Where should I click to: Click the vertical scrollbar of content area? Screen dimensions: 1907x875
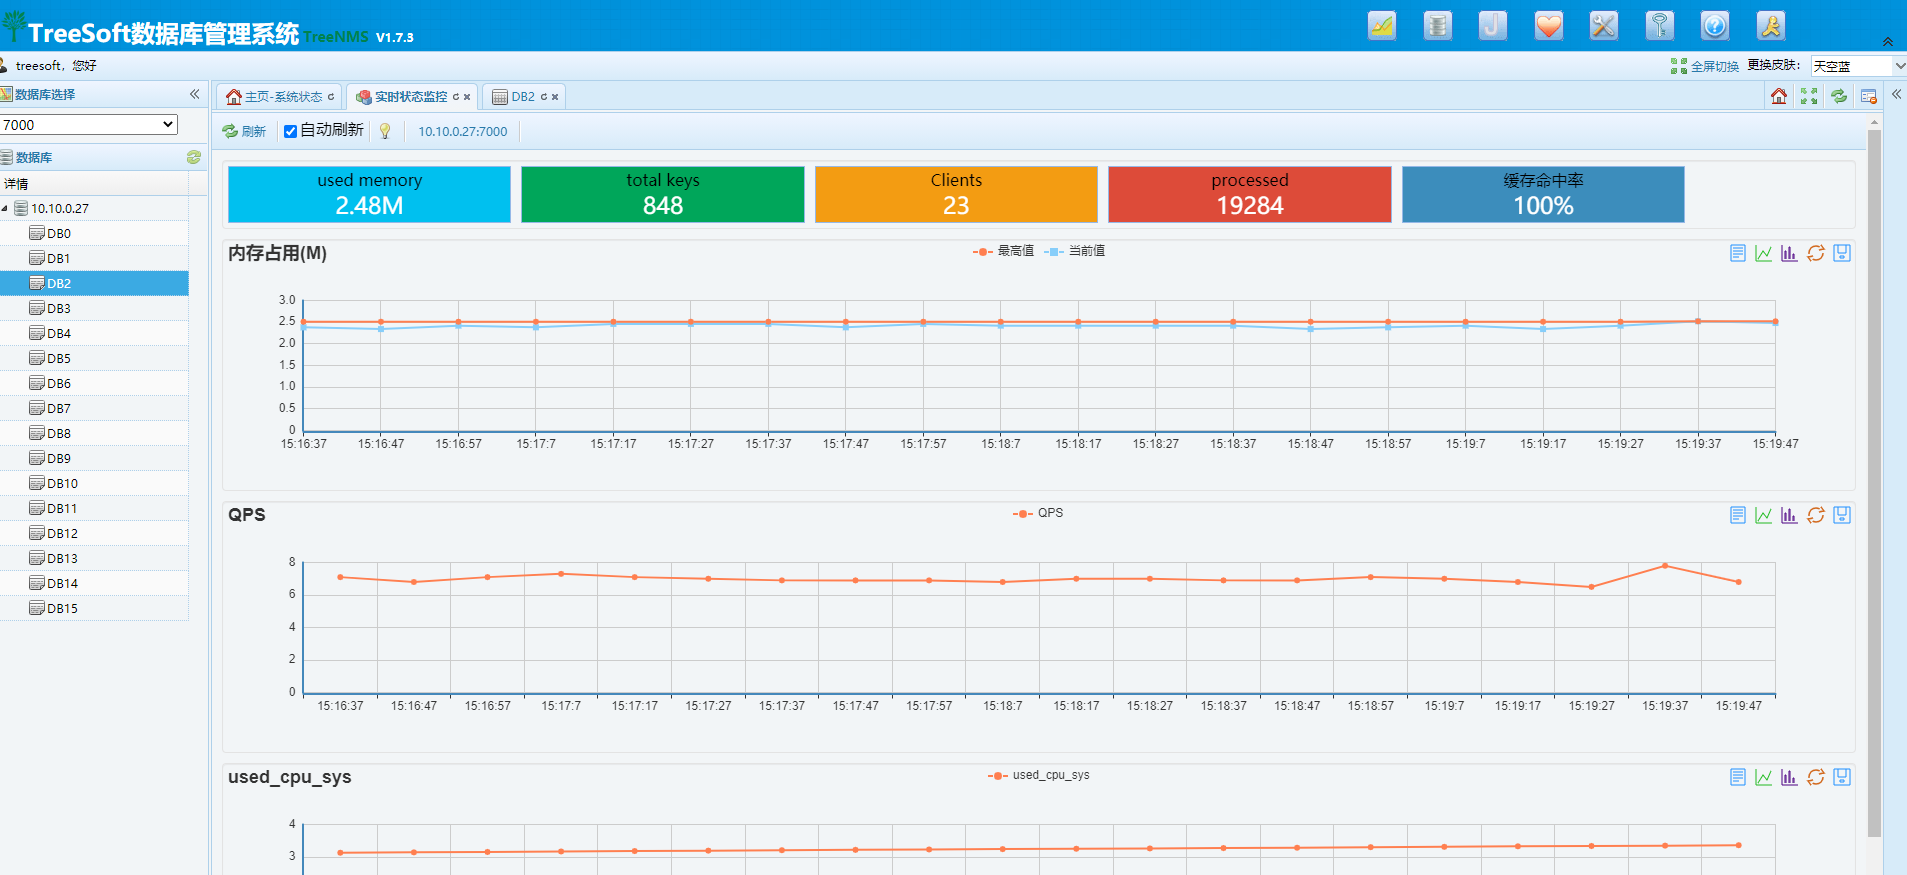[x=1874, y=482]
